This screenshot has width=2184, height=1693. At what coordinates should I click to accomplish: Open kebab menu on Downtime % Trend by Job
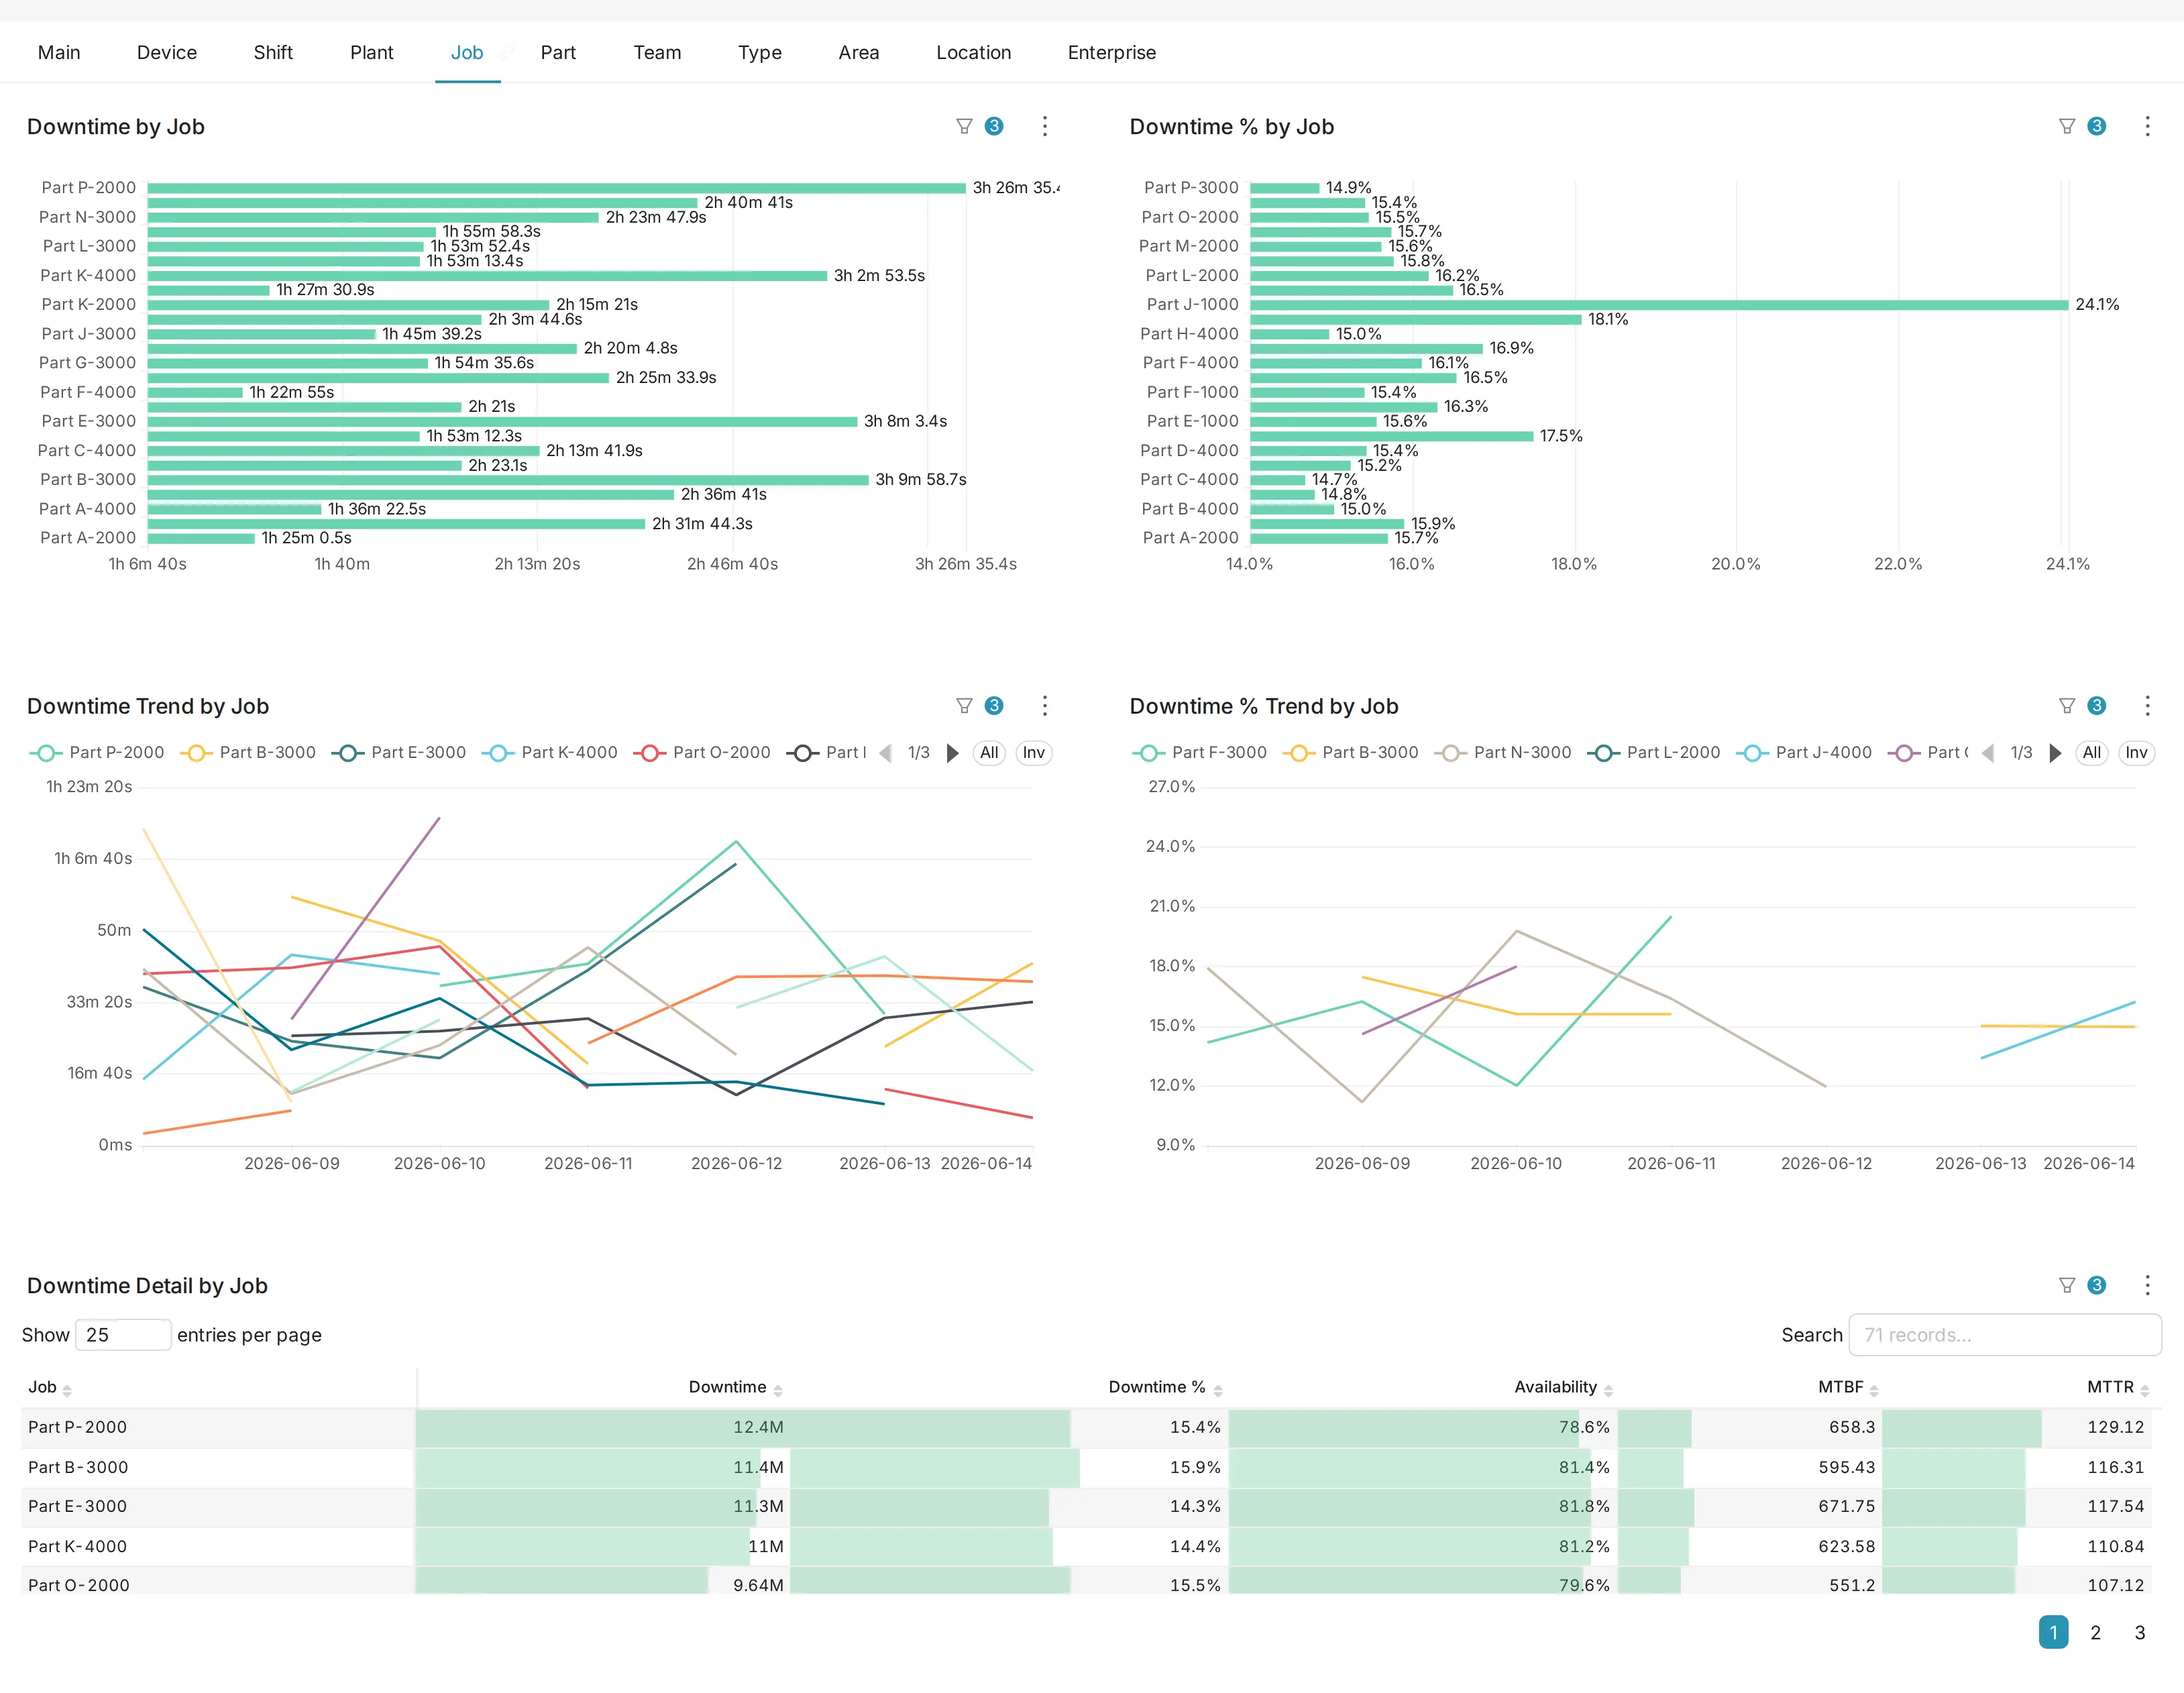2147,706
